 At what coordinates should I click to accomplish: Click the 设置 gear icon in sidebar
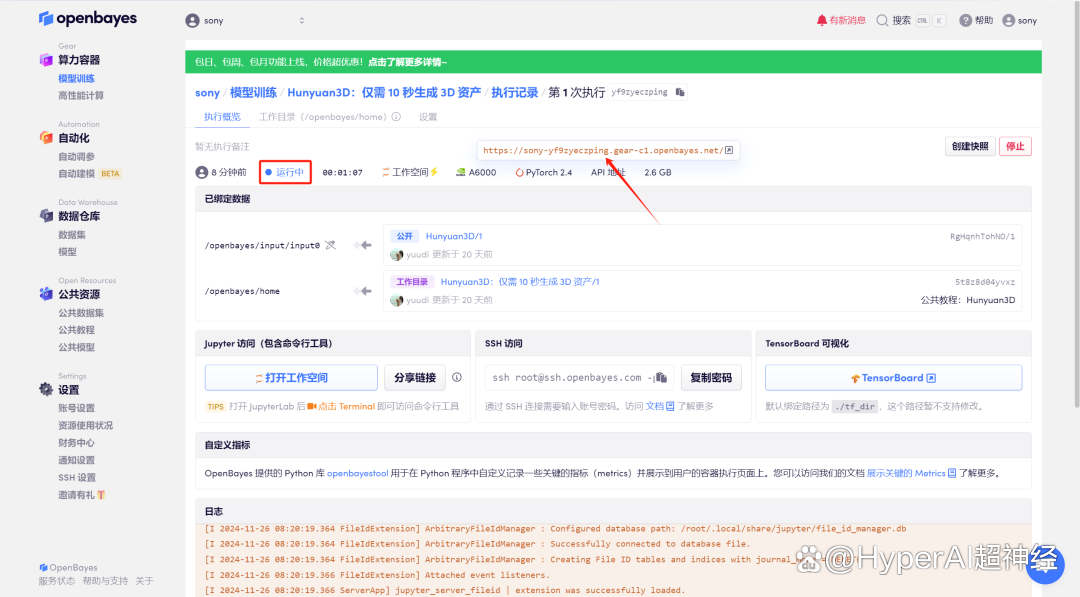click(46, 389)
